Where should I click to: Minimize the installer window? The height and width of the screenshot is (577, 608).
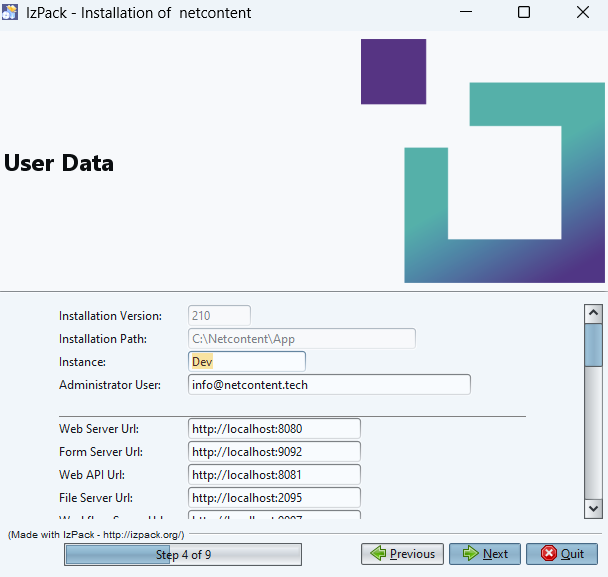click(x=466, y=12)
